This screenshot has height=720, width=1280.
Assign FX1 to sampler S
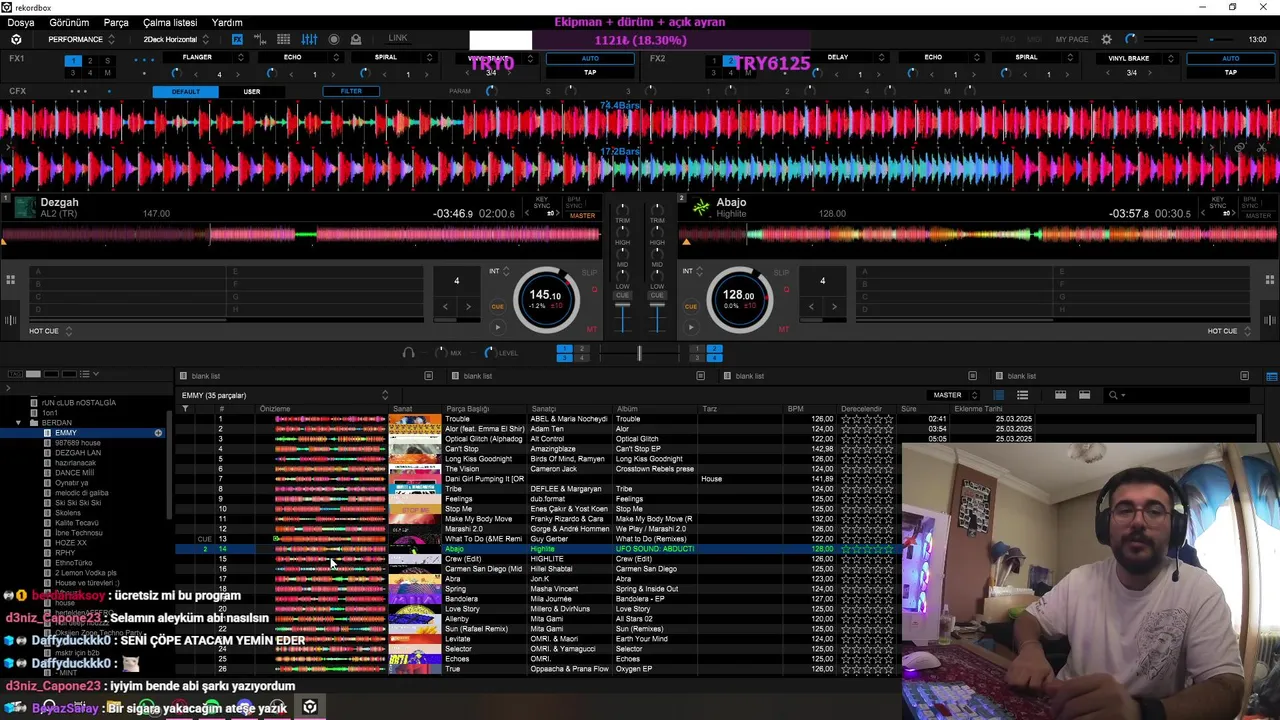tap(108, 62)
